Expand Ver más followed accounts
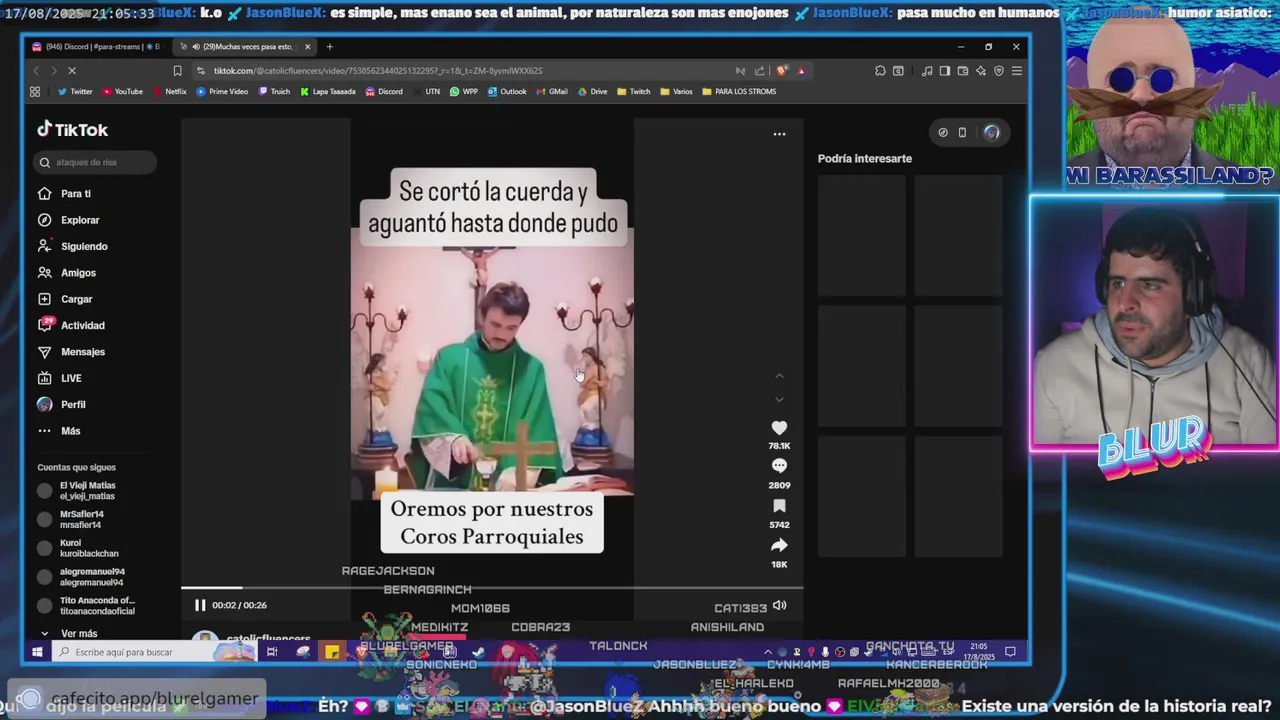The width and height of the screenshot is (1280, 720). click(x=69, y=634)
